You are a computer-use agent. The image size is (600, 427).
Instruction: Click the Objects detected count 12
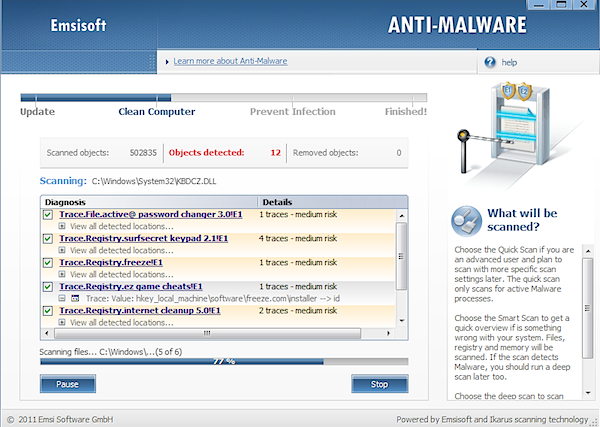[276, 153]
